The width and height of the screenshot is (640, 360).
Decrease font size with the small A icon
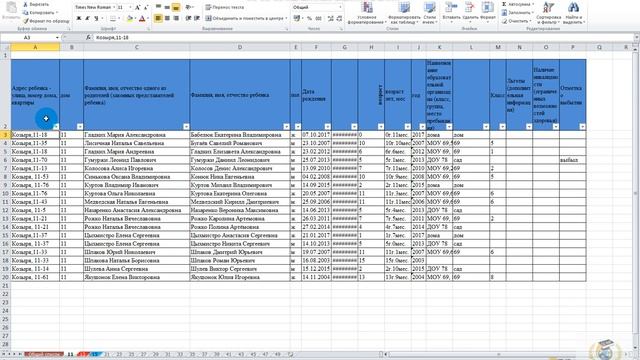pos(146,7)
